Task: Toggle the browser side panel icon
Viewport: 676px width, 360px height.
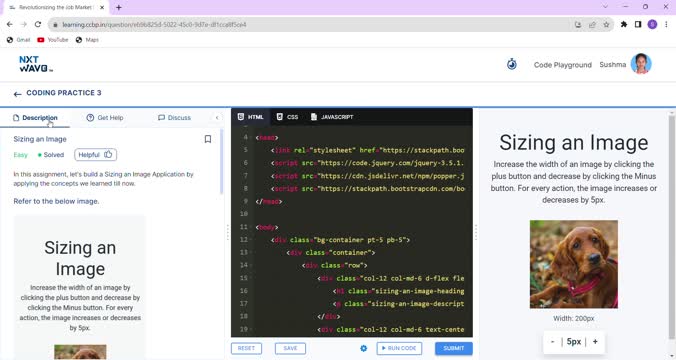Action: (638, 25)
